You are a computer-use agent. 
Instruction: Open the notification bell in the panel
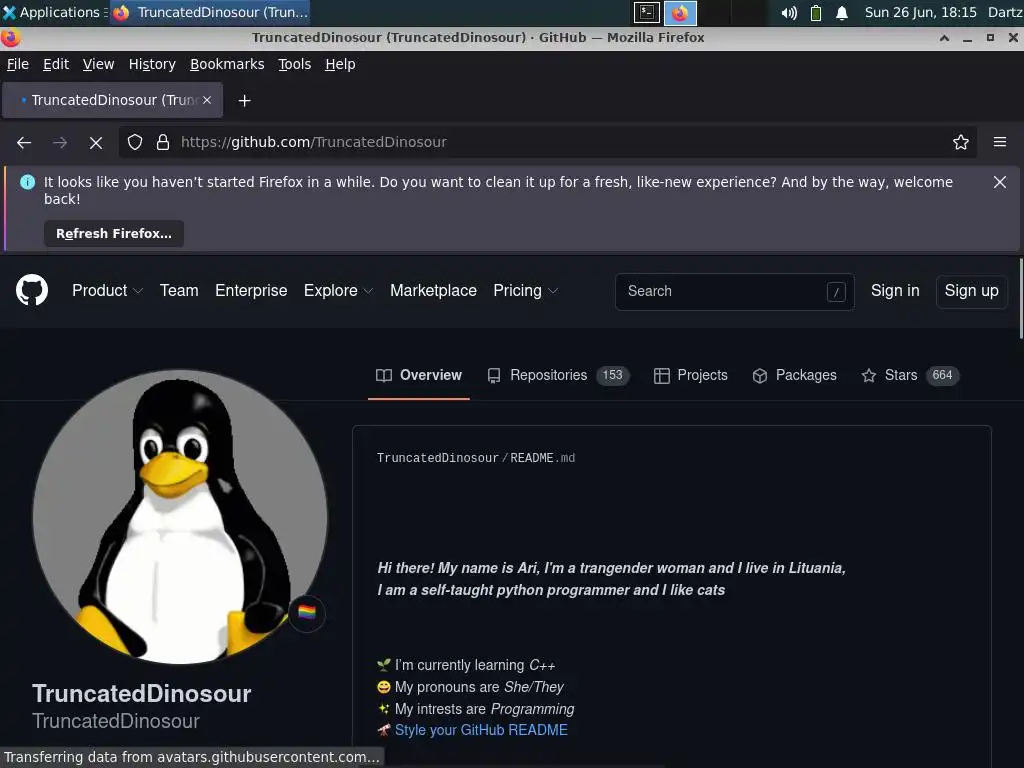tap(842, 12)
